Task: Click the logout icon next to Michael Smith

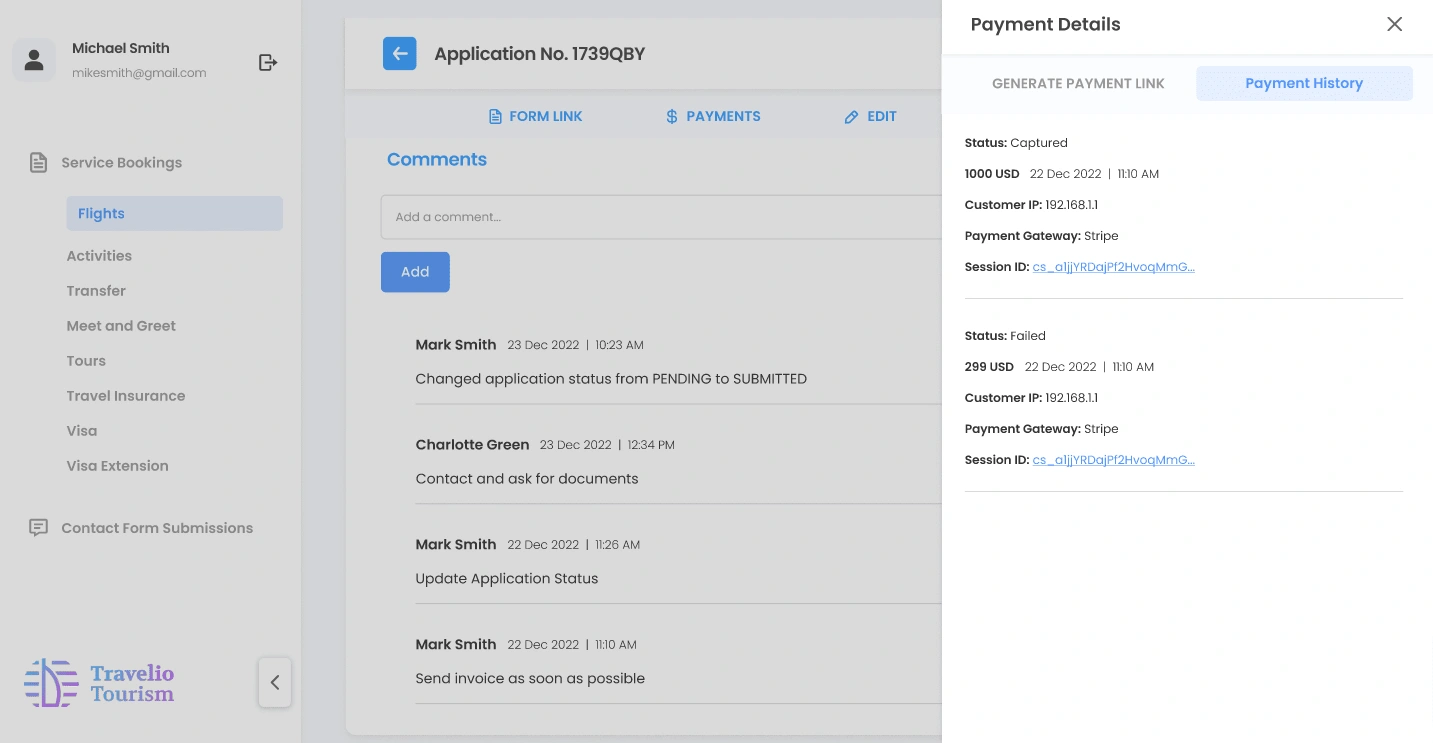Action: click(x=268, y=62)
